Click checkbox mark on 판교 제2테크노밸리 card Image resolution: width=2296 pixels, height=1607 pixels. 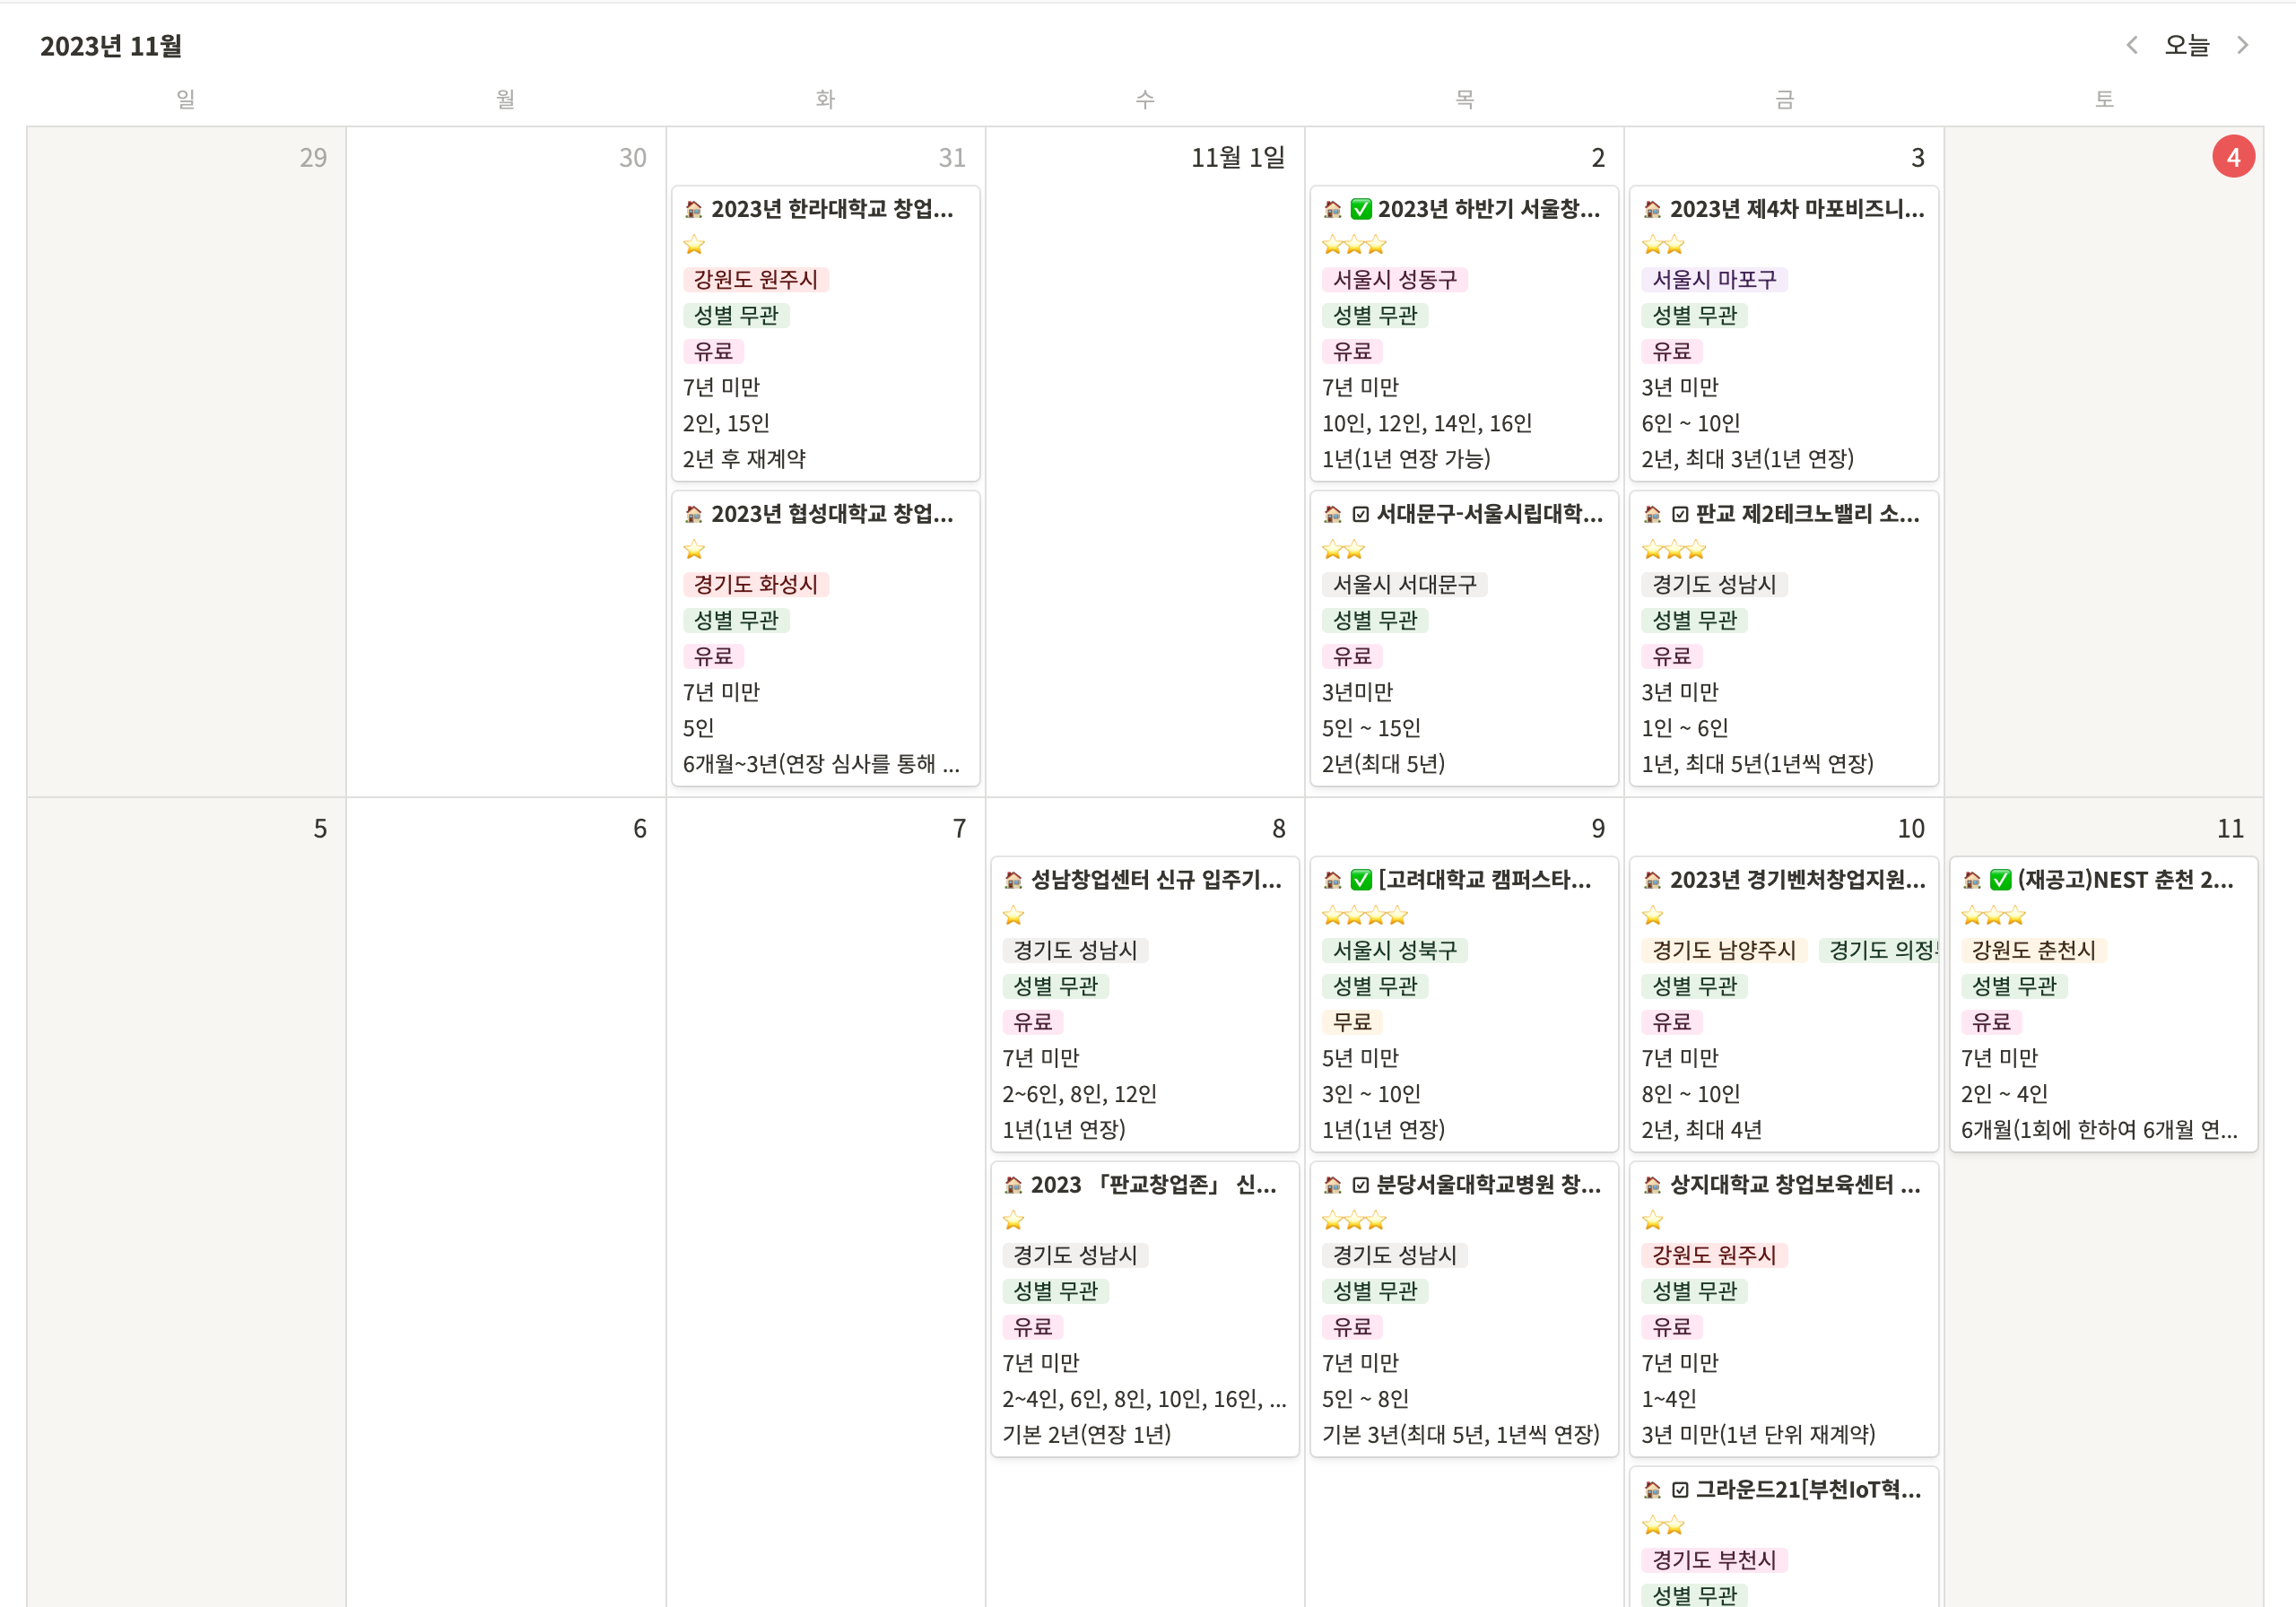coord(1680,514)
